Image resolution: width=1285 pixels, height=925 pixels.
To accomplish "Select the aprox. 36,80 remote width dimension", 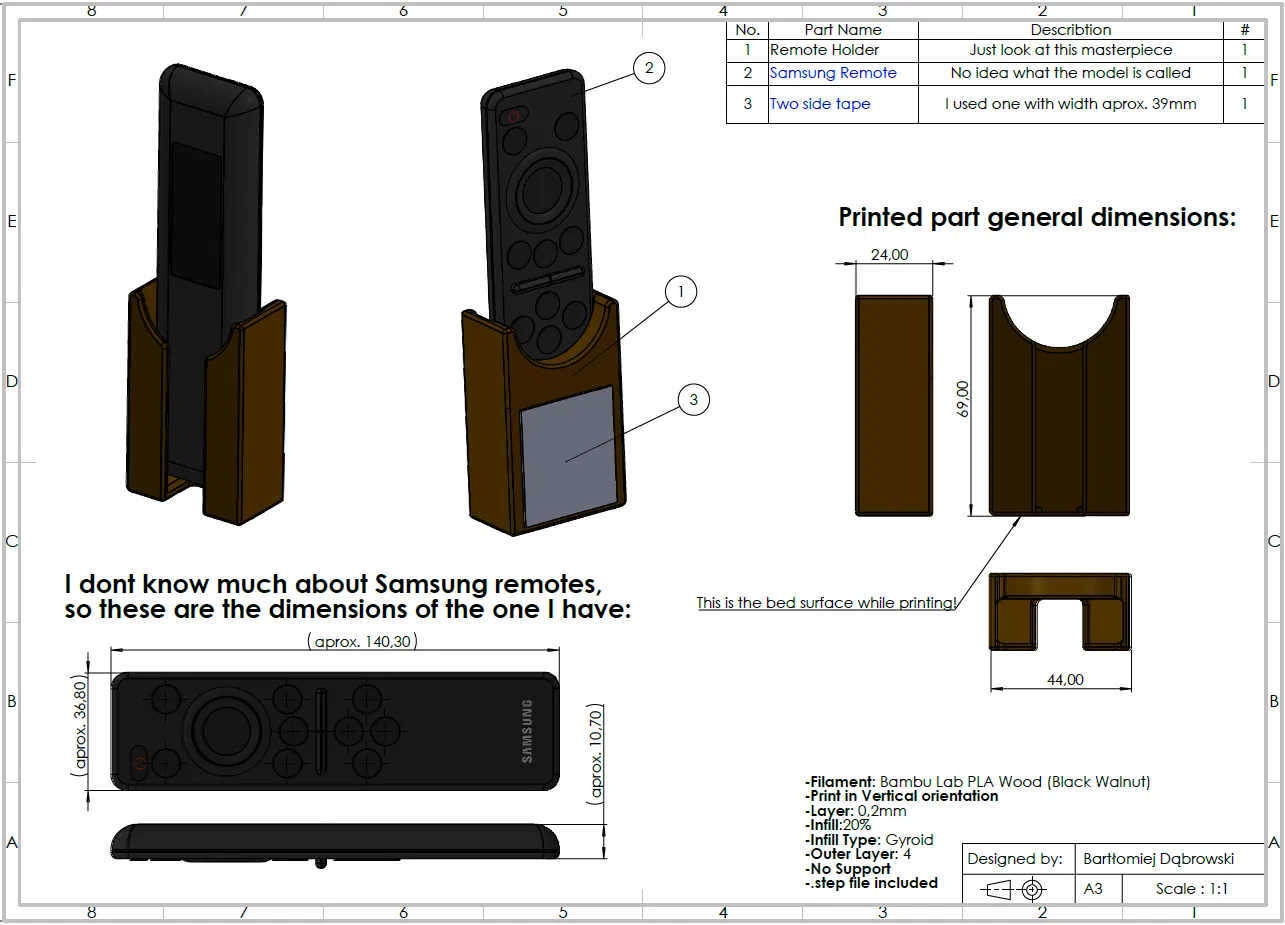I will [x=80, y=726].
